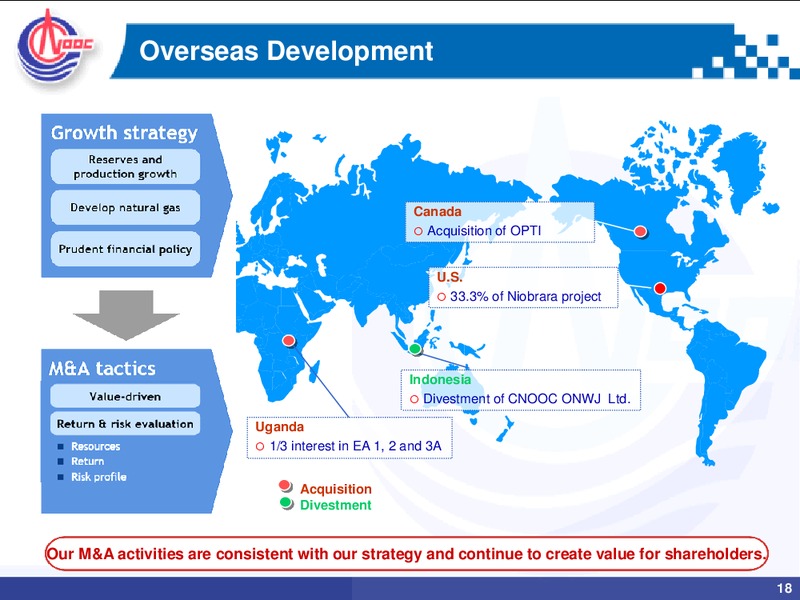Click the red marker on the U.S.
Viewport: 800px width, 600px height.
(660, 289)
